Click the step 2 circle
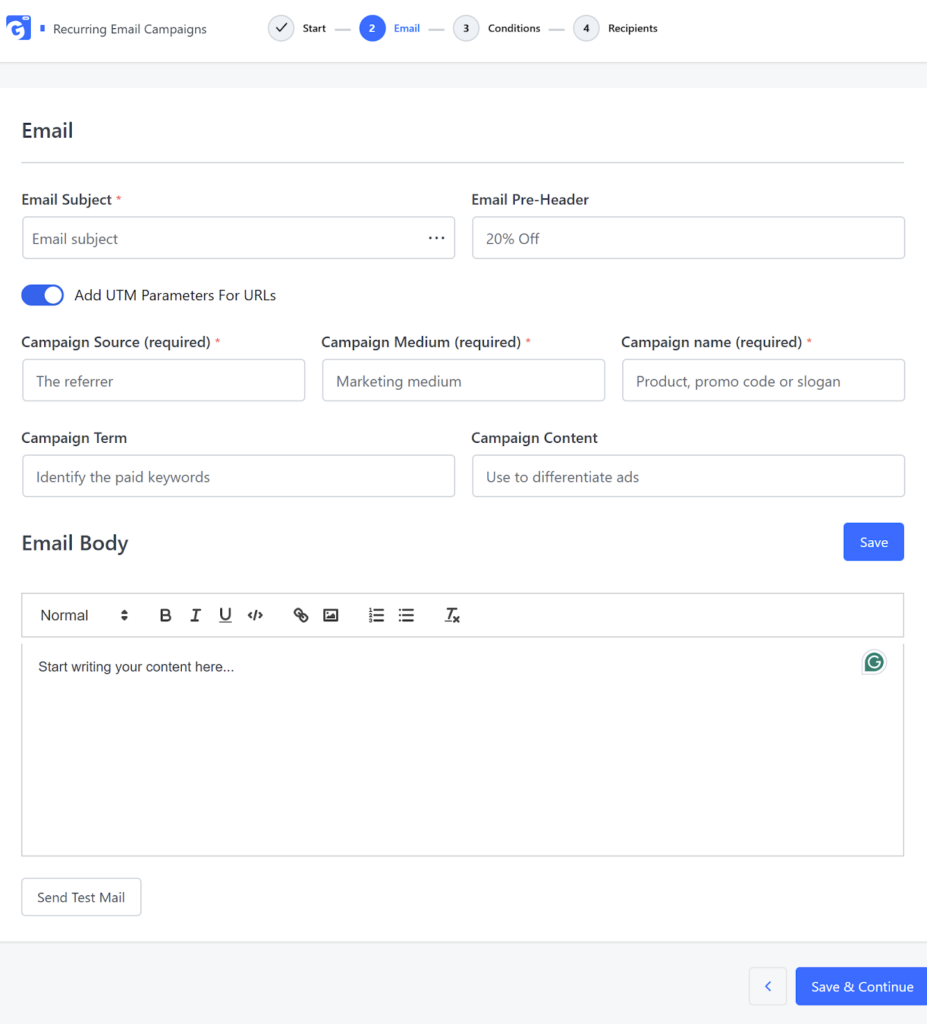The height and width of the screenshot is (1024, 927). pyautogui.click(x=372, y=28)
